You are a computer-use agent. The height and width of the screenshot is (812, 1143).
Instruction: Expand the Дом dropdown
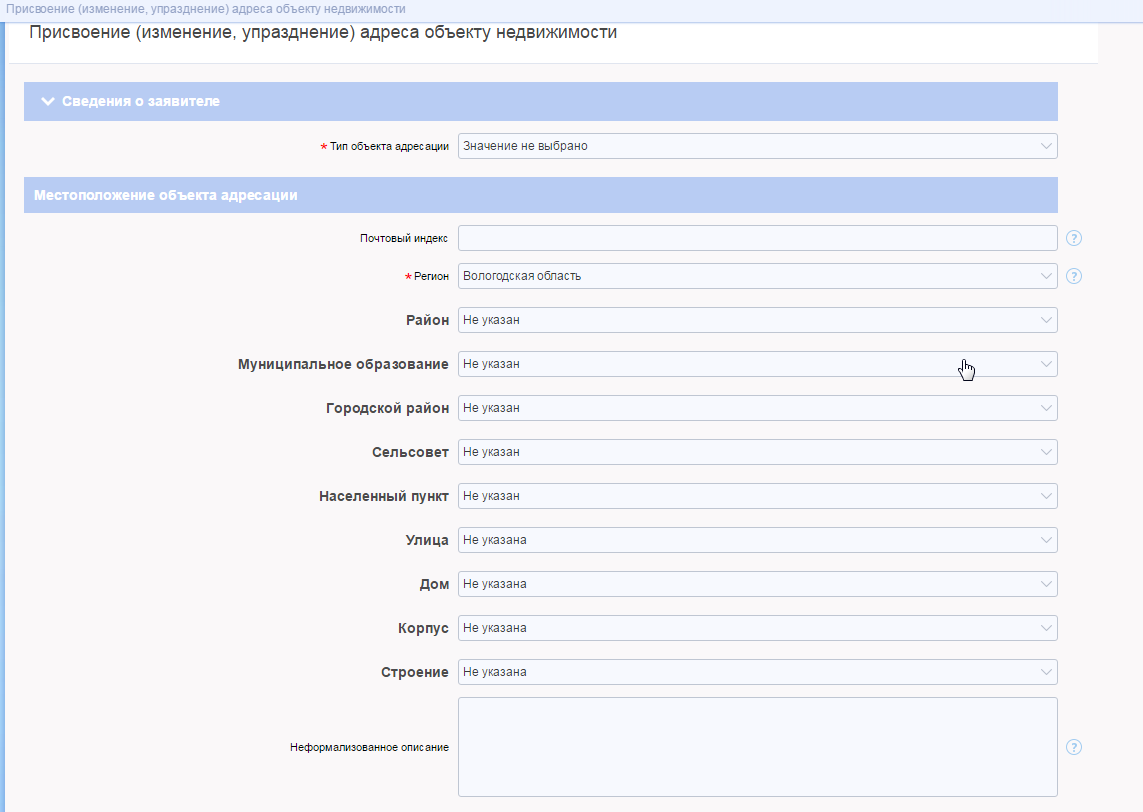coord(757,584)
